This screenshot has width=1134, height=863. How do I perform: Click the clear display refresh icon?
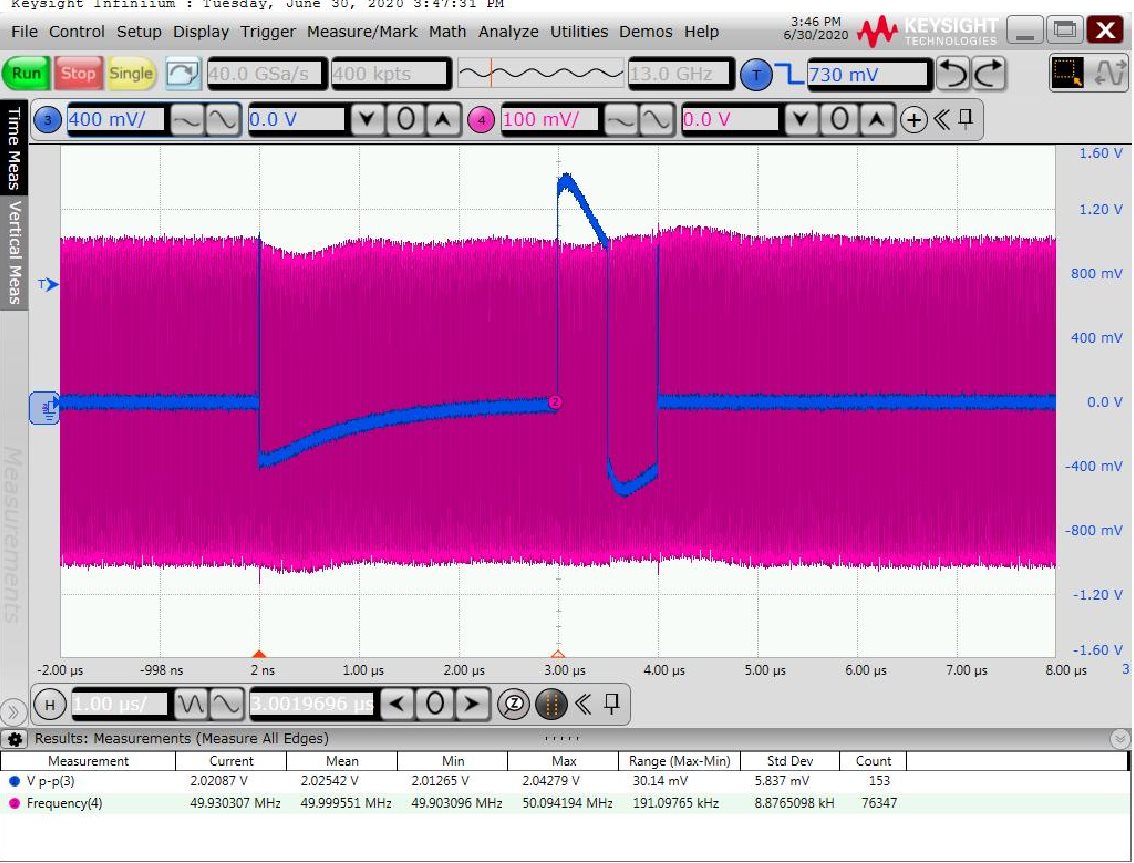point(182,74)
